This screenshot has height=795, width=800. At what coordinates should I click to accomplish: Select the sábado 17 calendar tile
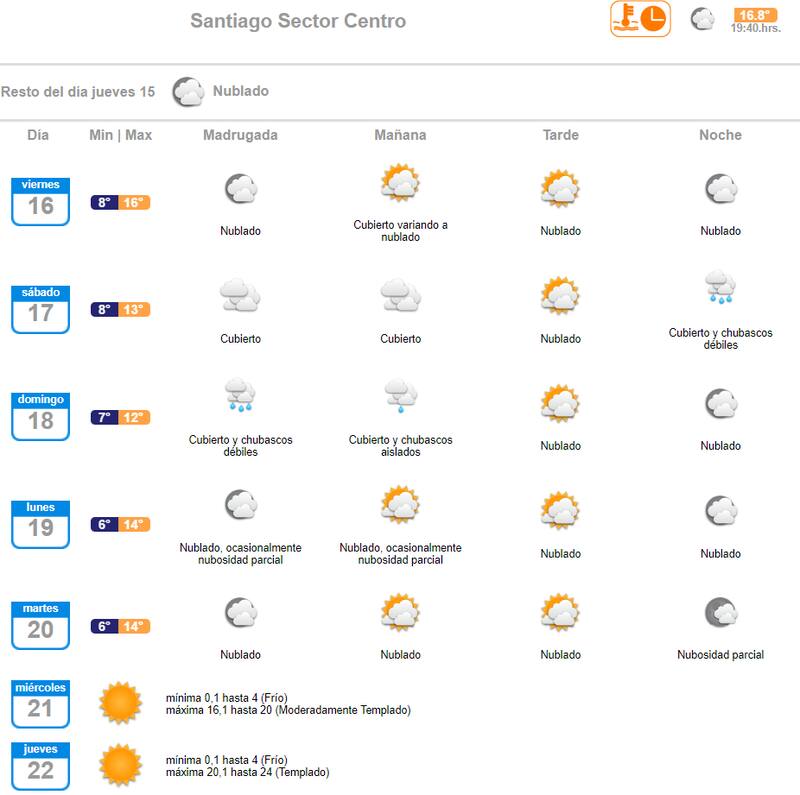[x=41, y=309]
